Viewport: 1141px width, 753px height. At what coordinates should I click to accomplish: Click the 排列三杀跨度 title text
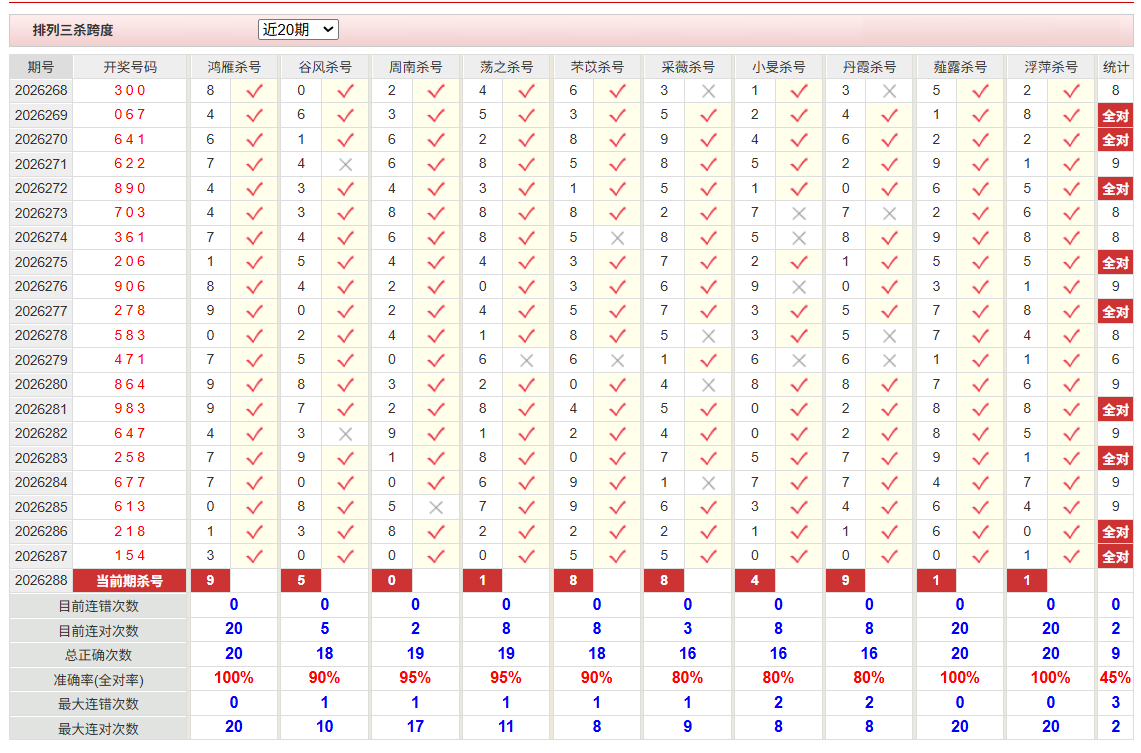pyautogui.click(x=73, y=31)
